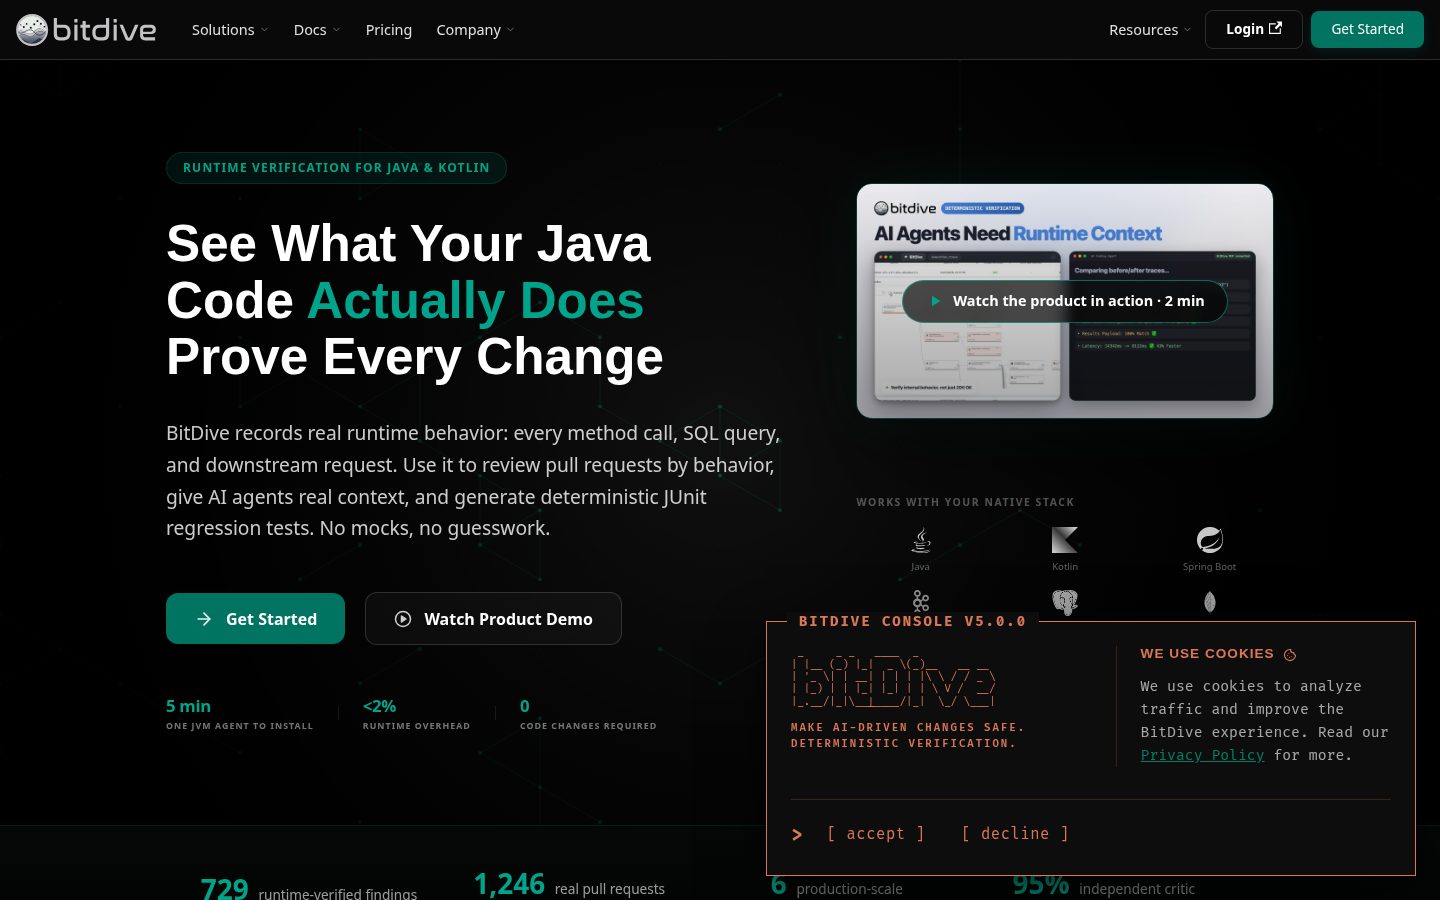Click the Login button
Image resolution: width=1440 pixels, height=900 pixels.
tap(1253, 29)
